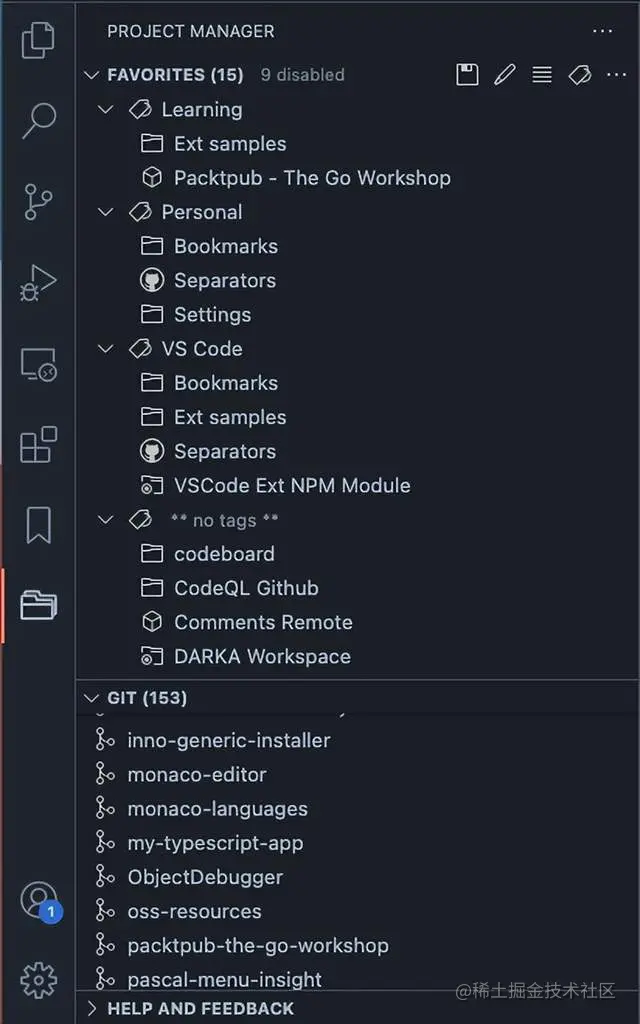This screenshot has width=640, height=1024.
Task: Click the filter by tags icon in Favorites header
Action: pos(579,74)
